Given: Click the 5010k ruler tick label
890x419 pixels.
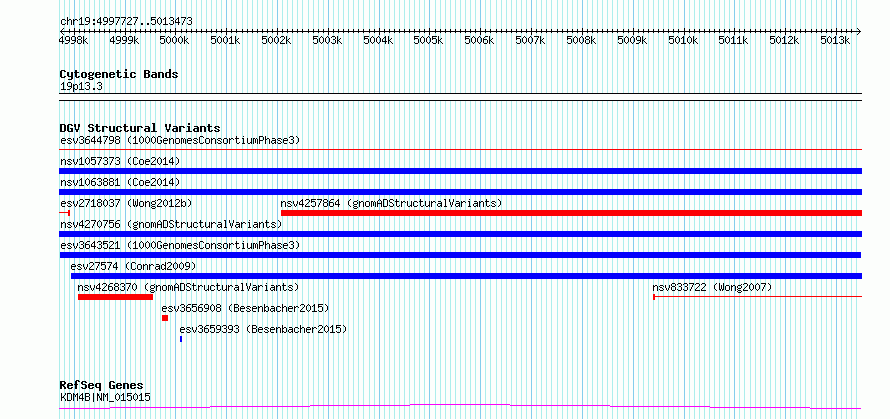Looking at the screenshot, I should [x=683, y=41].
